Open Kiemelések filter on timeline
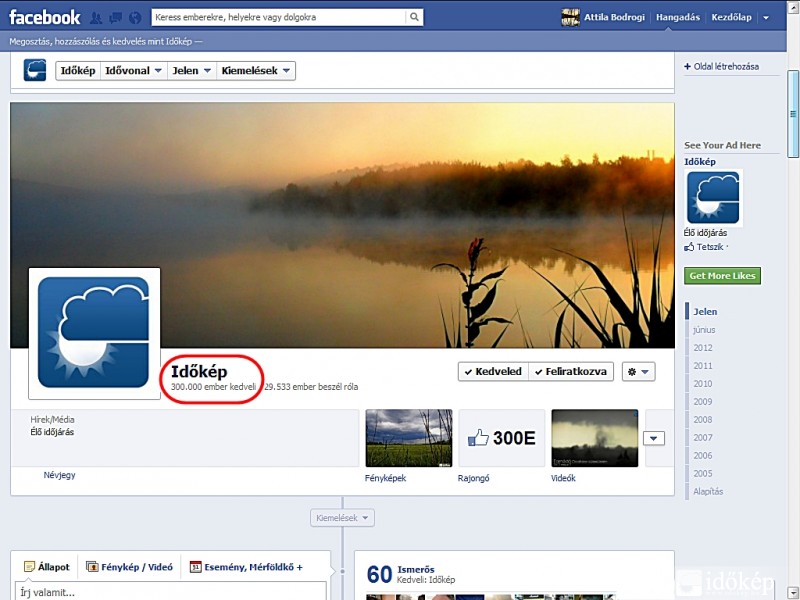The height and width of the screenshot is (600, 800). click(x=342, y=518)
